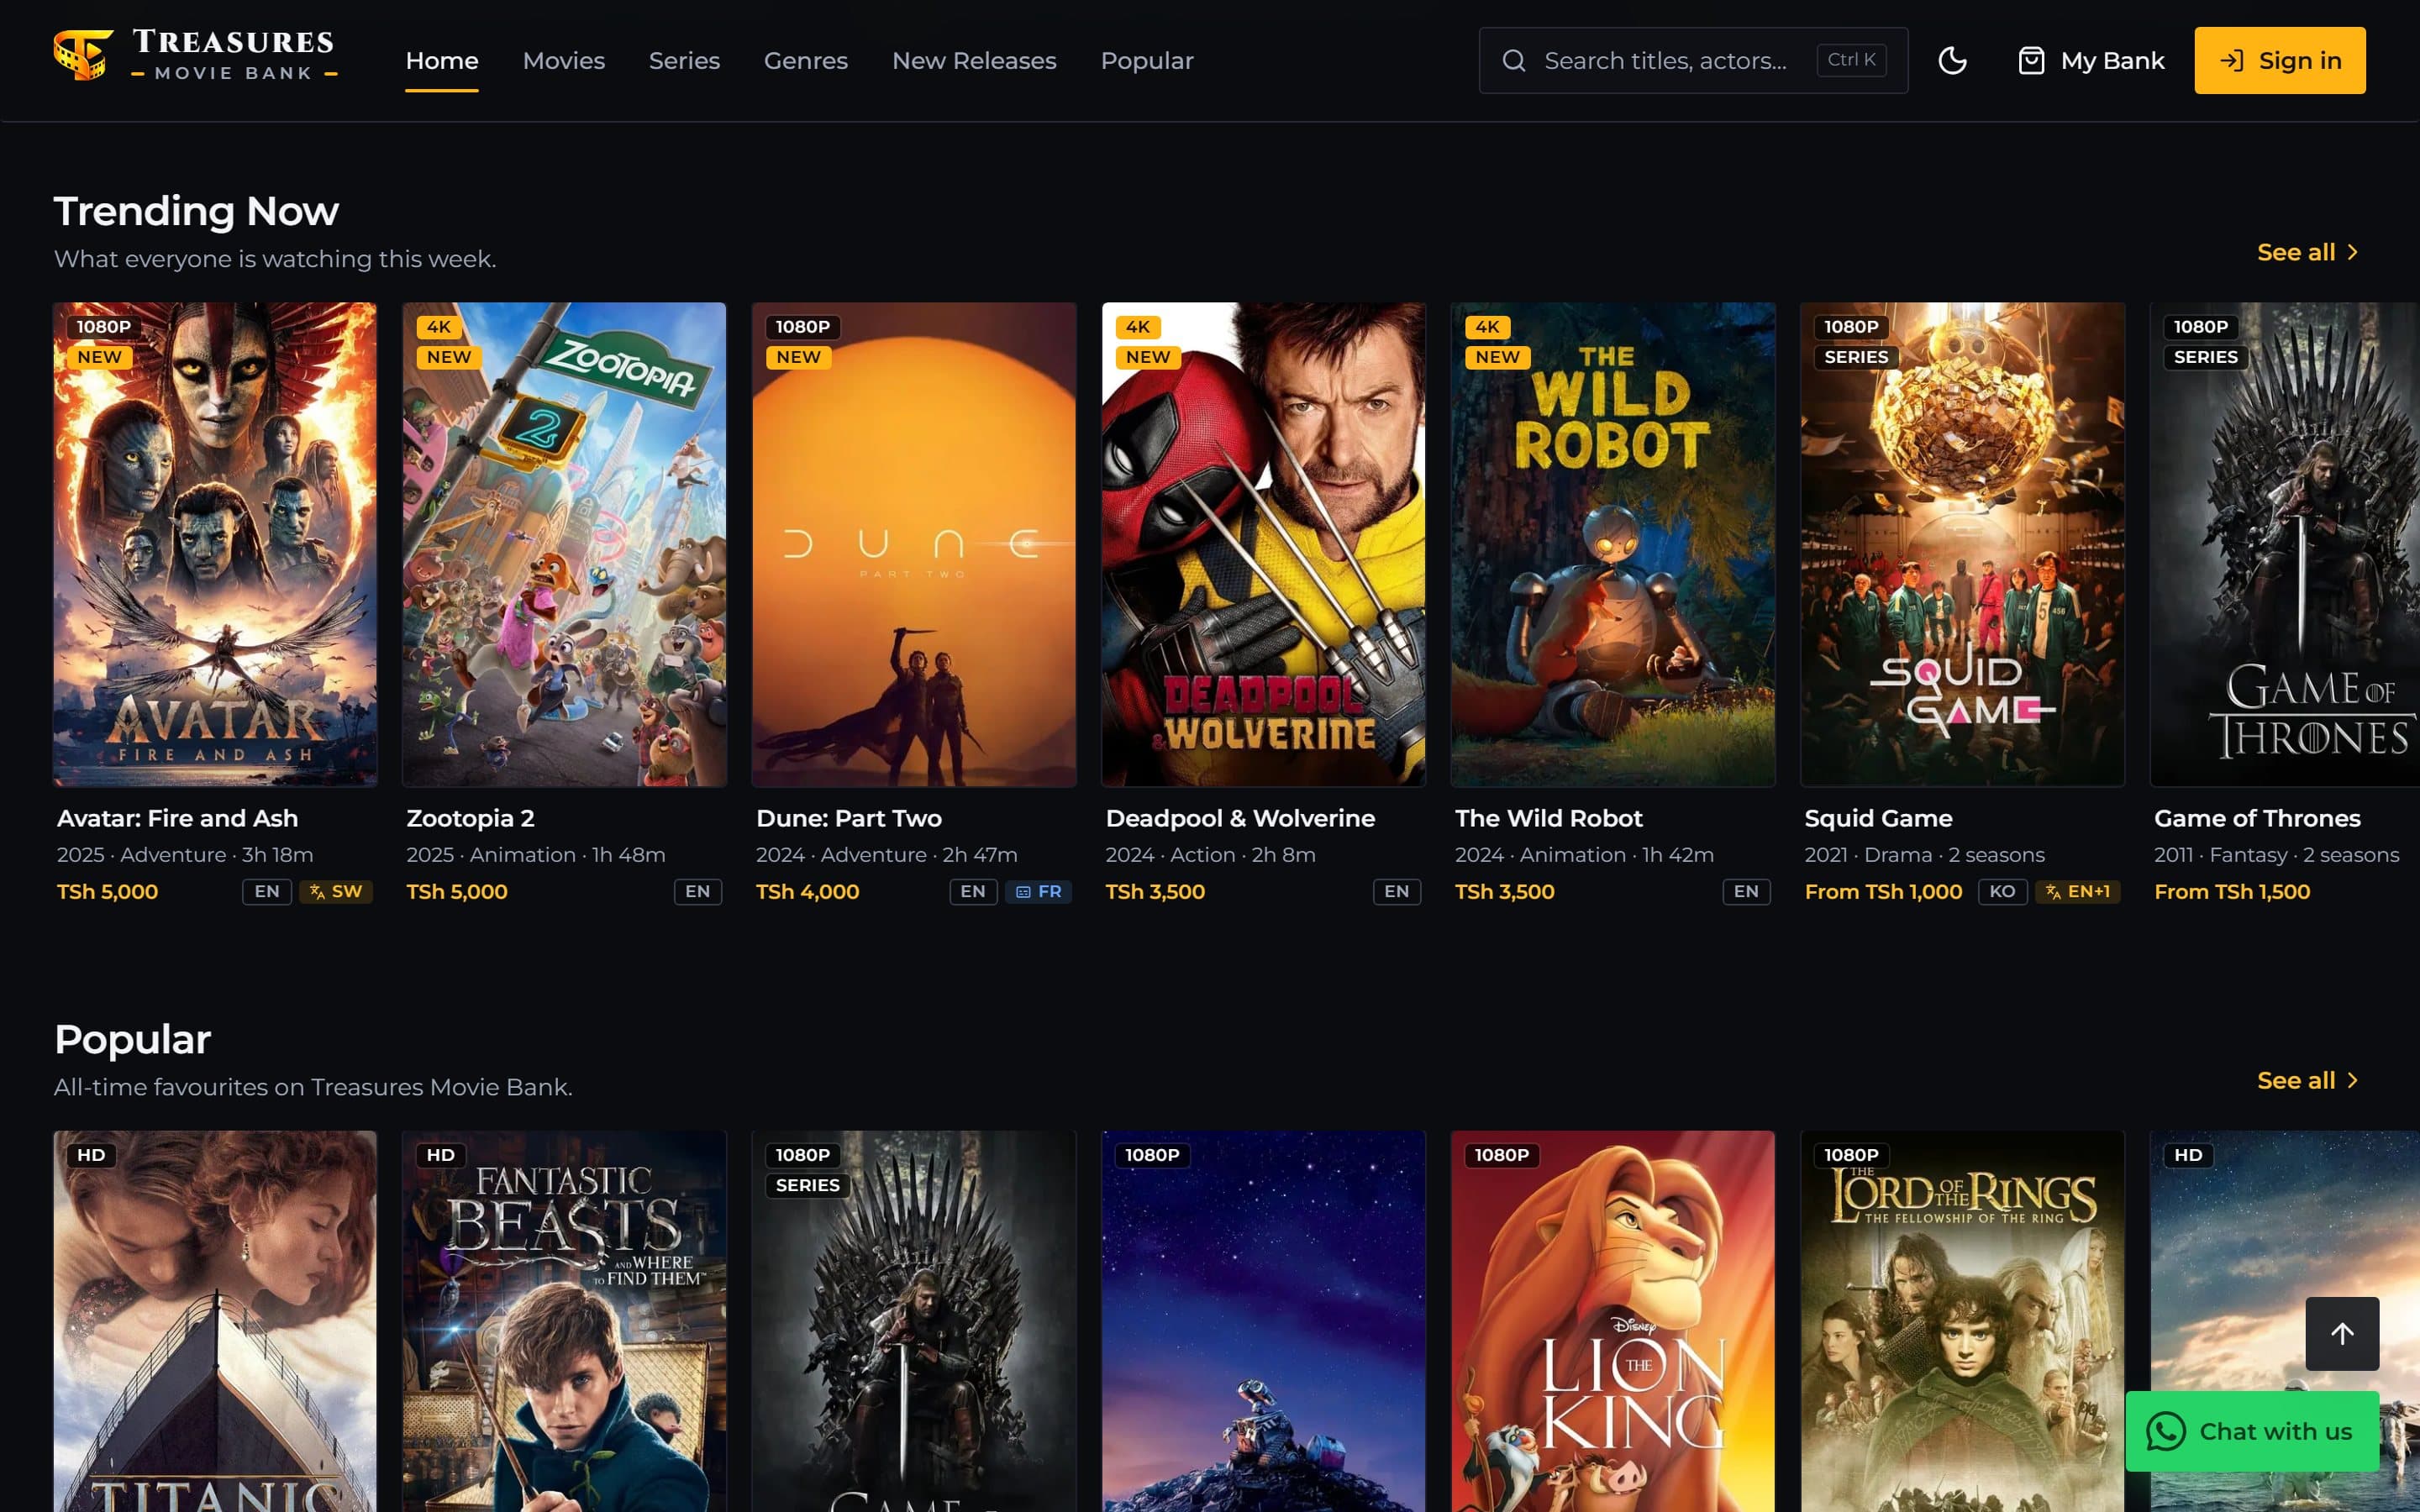2420x1512 pixels.
Task: Click the SERIES badge on Squid Game
Action: pyautogui.click(x=1856, y=357)
